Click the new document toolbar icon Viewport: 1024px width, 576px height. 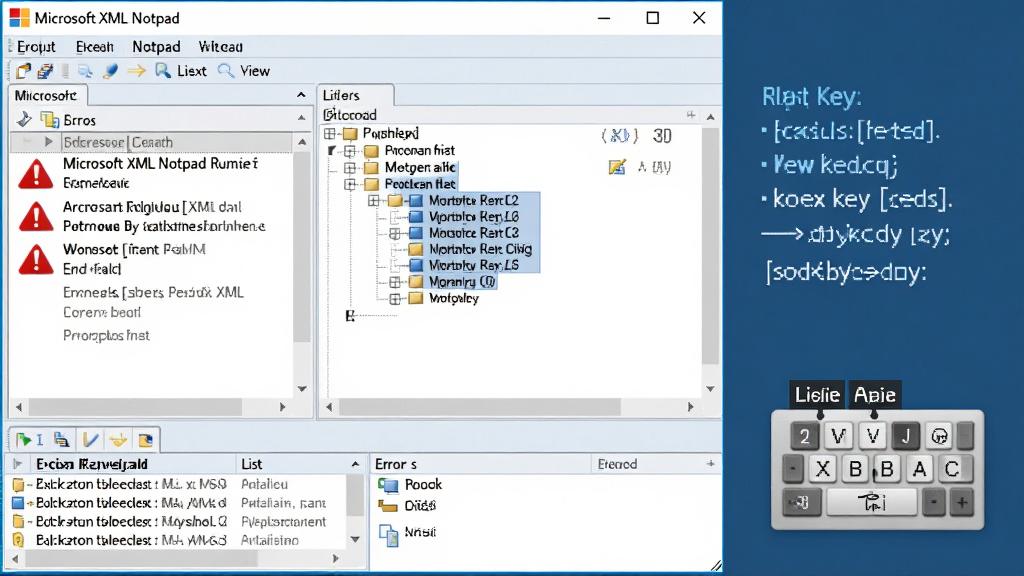point(24,71)
